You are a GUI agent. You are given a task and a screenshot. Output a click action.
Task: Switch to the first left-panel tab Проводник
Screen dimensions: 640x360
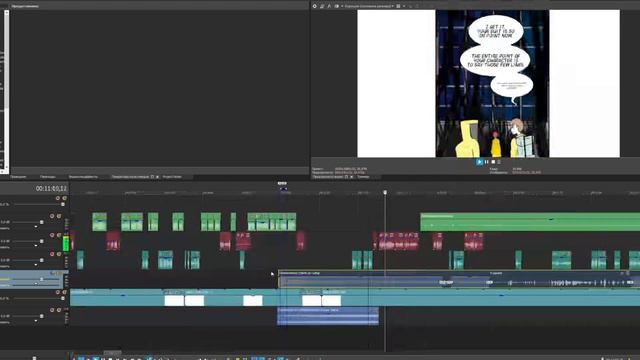tap(18, 177)
